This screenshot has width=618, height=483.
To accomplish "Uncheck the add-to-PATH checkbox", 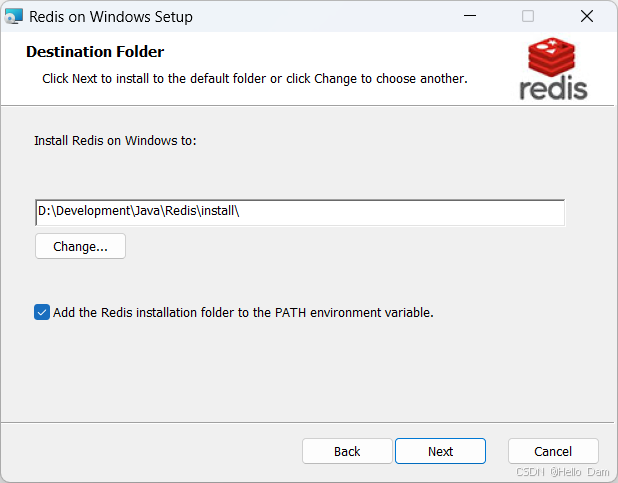I will click(42, 312).
